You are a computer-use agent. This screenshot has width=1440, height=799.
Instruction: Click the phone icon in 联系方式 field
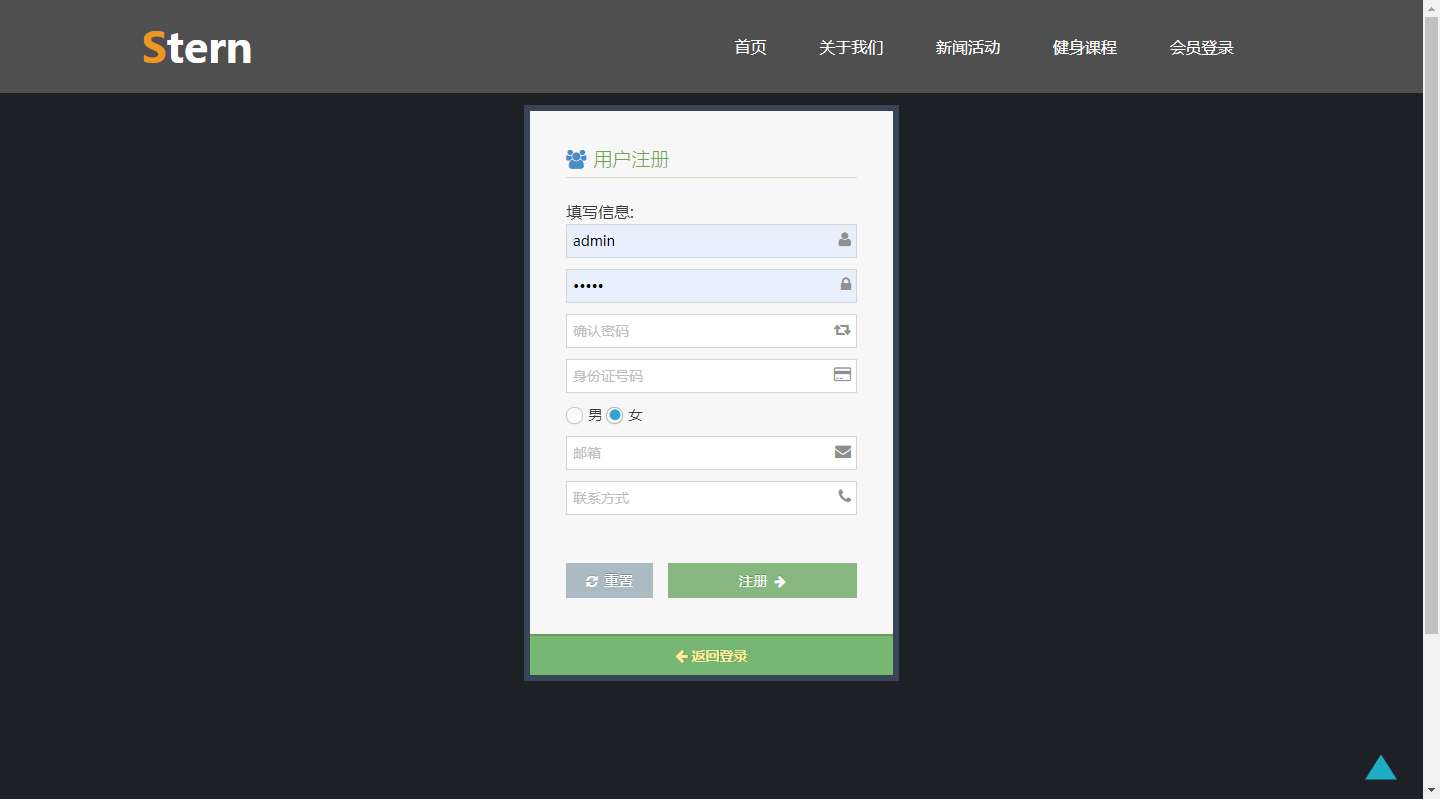[845, 496]
